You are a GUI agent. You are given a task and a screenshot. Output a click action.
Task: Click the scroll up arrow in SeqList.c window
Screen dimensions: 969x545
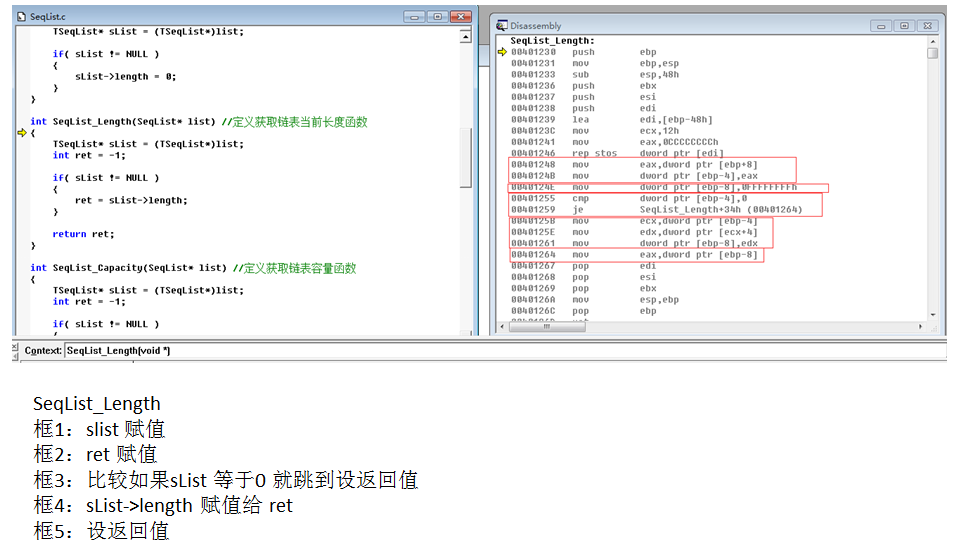pos(466,37)
